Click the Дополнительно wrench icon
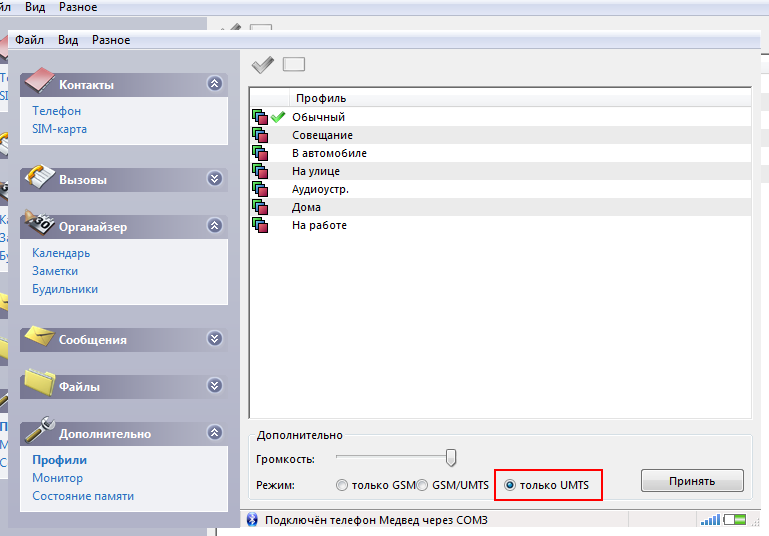This screenshot has width=769, height=536. pos(39,431)
